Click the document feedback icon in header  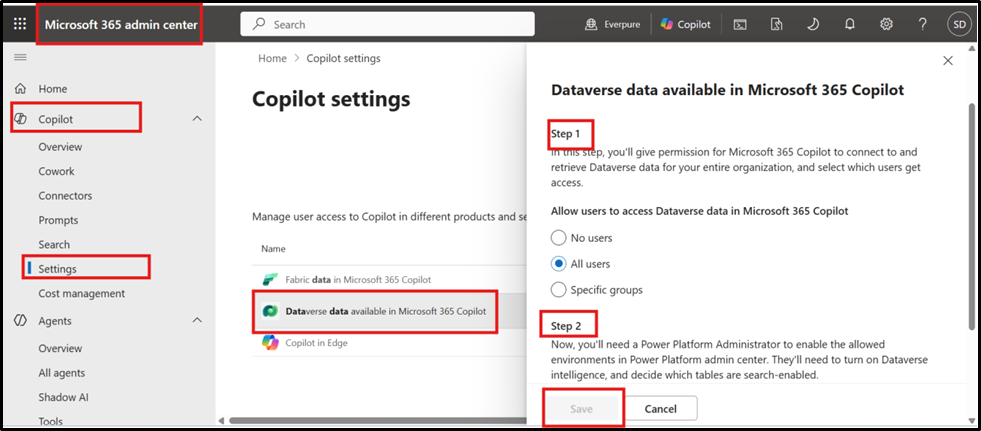[x=776, y=24]
